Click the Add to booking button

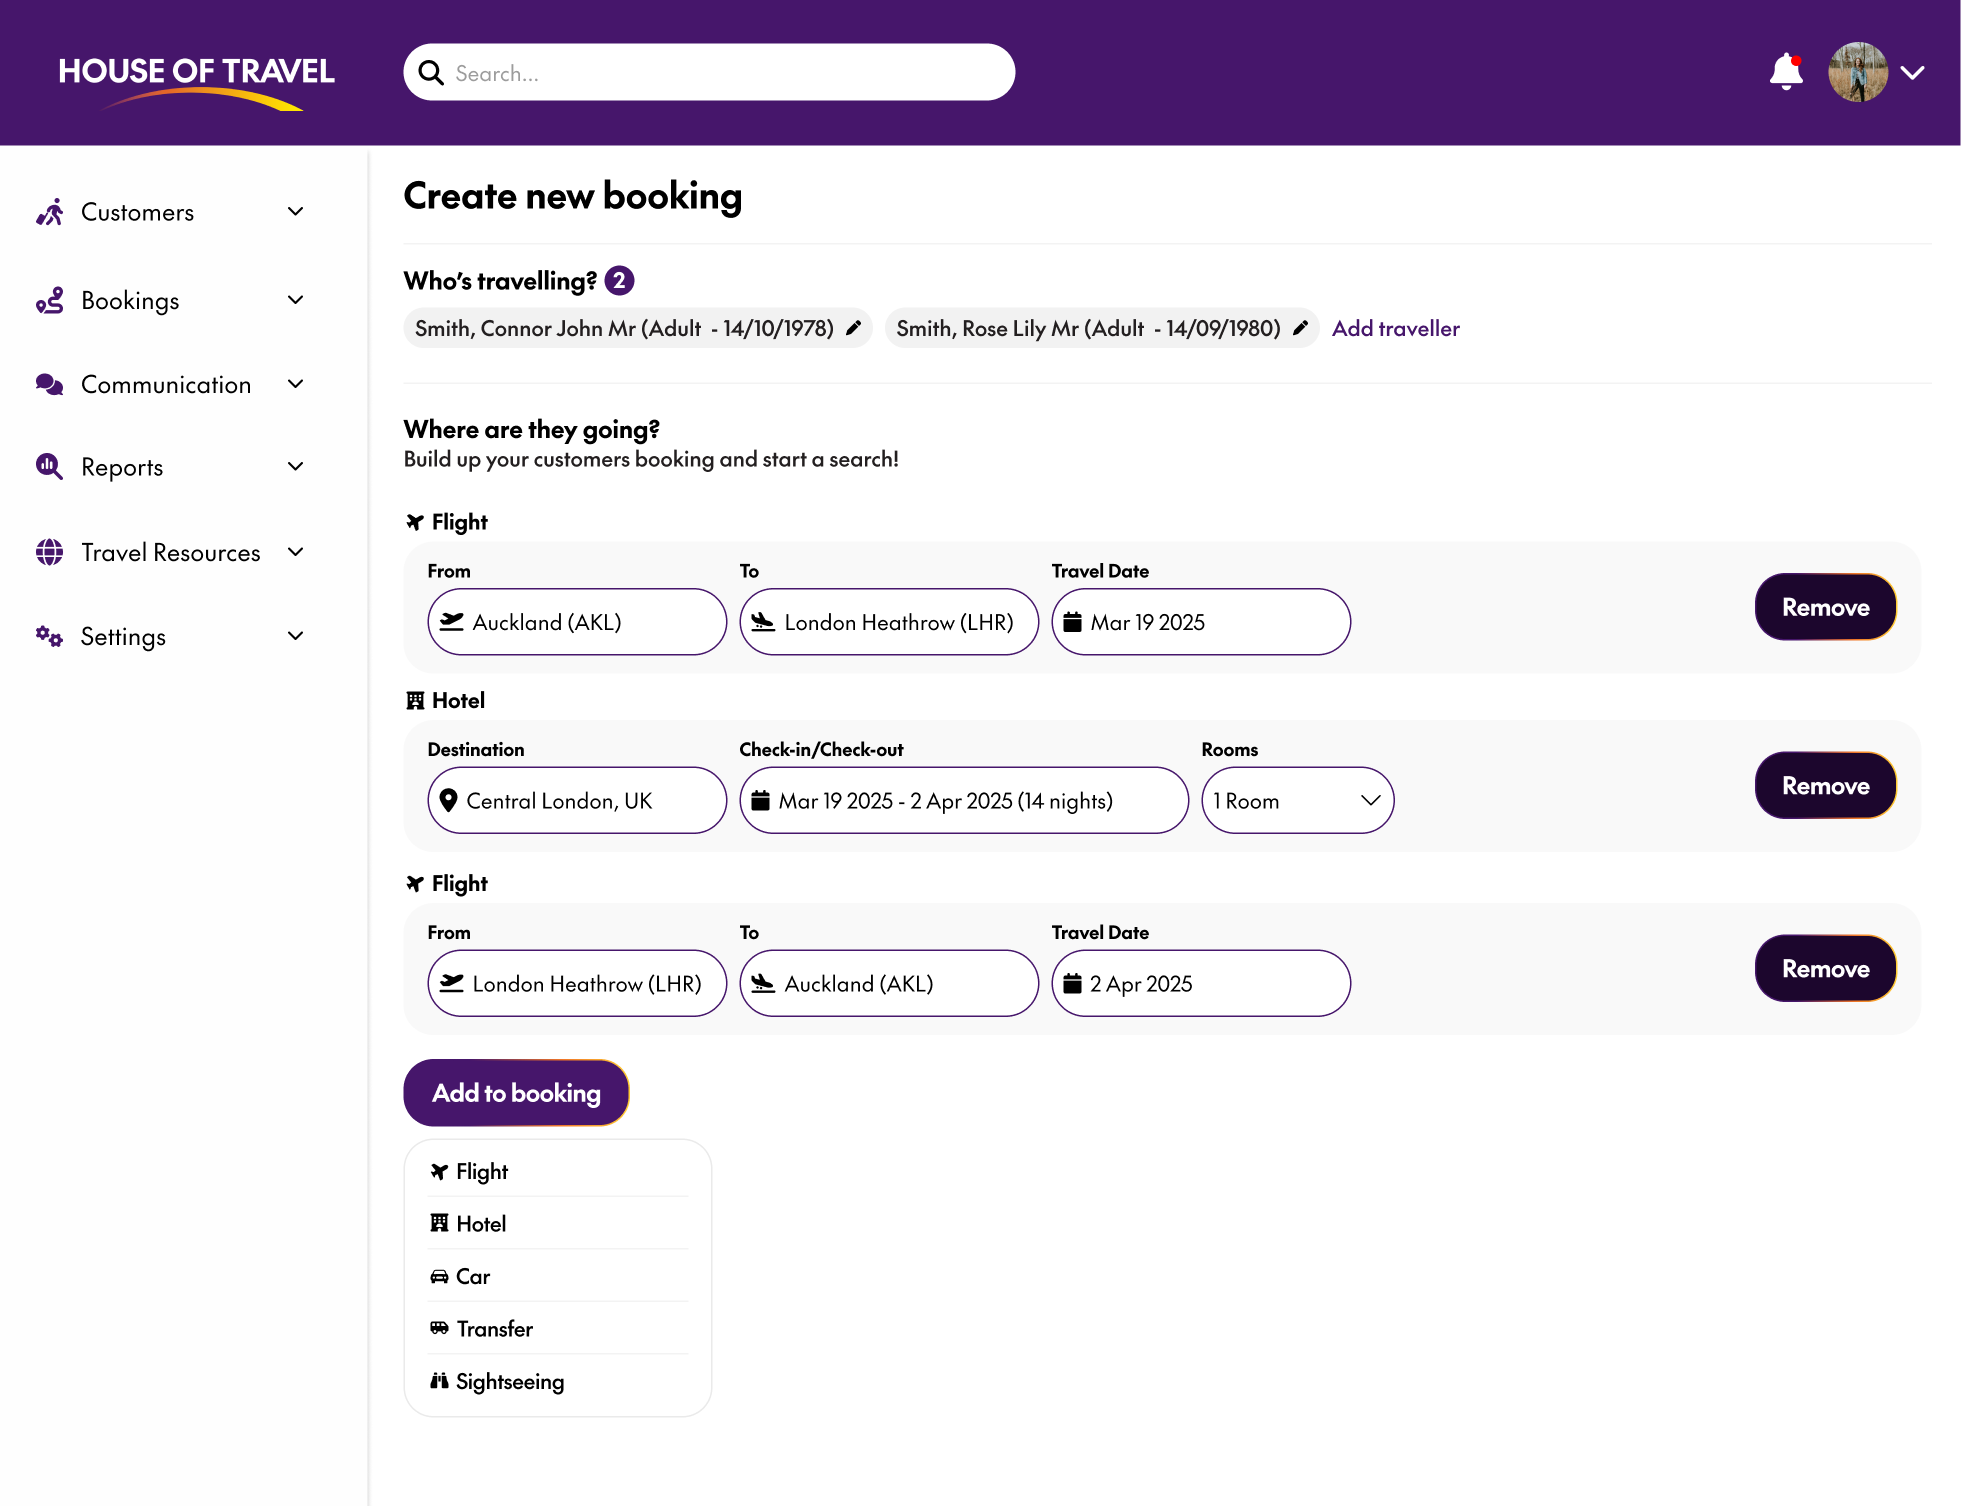[x=516, y=1093]
